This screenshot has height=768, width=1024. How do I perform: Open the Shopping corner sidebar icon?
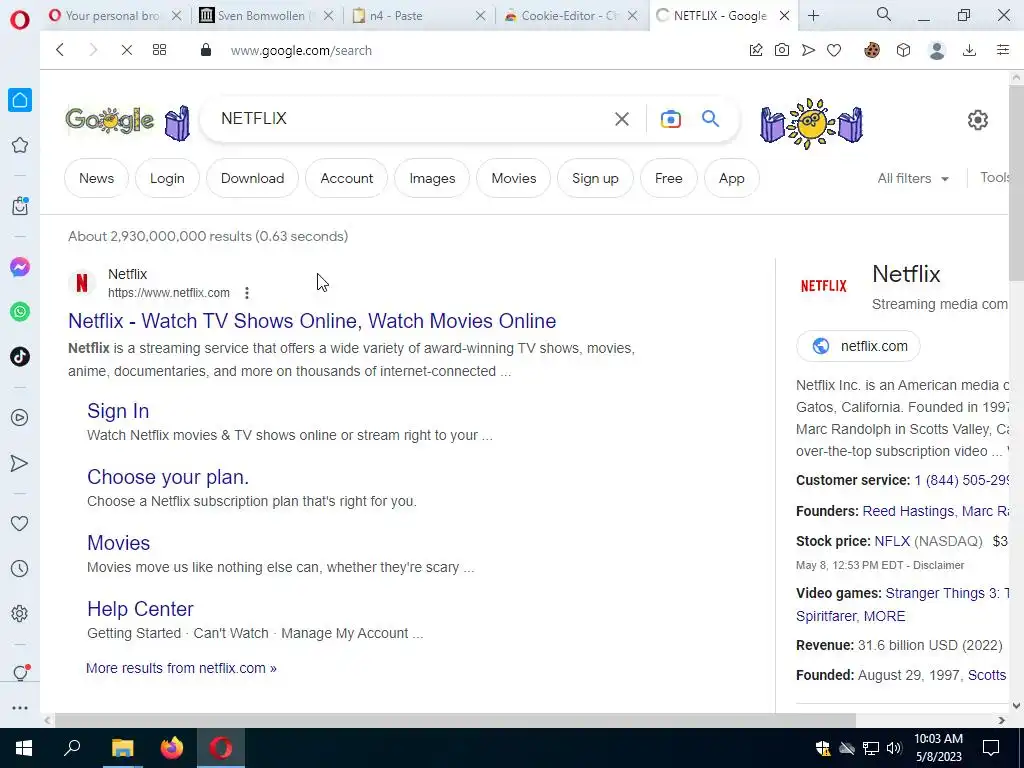click(20, 206)
